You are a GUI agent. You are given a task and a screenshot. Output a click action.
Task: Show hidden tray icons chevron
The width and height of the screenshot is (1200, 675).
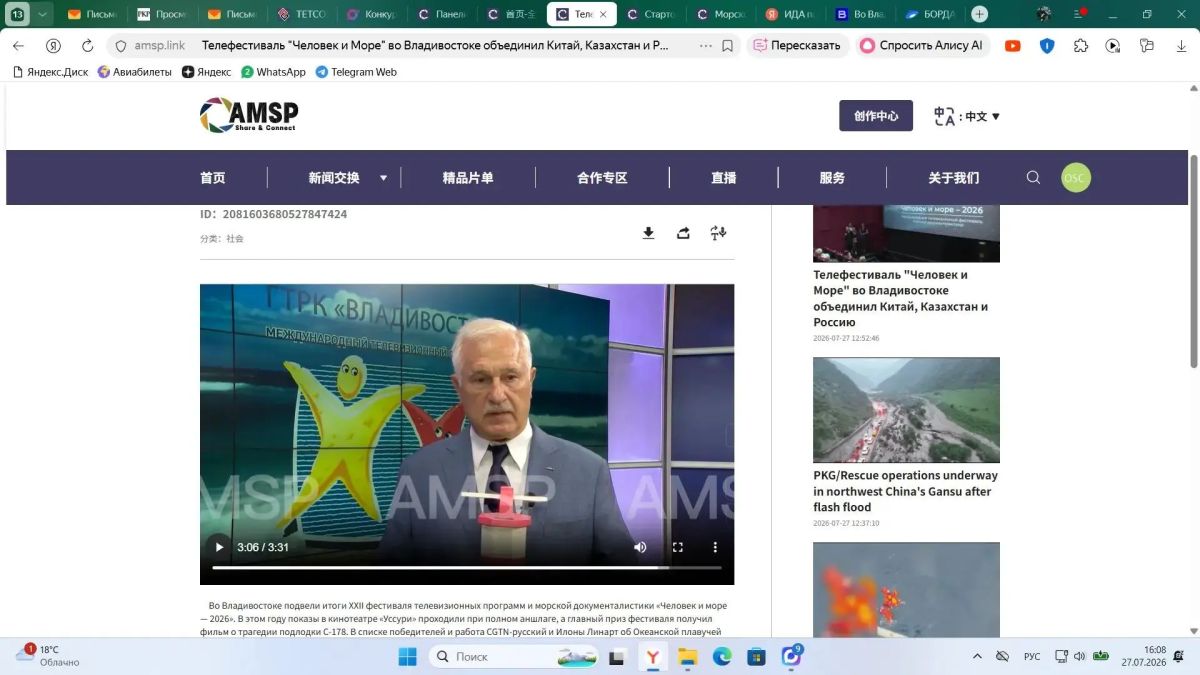point(977,656)
